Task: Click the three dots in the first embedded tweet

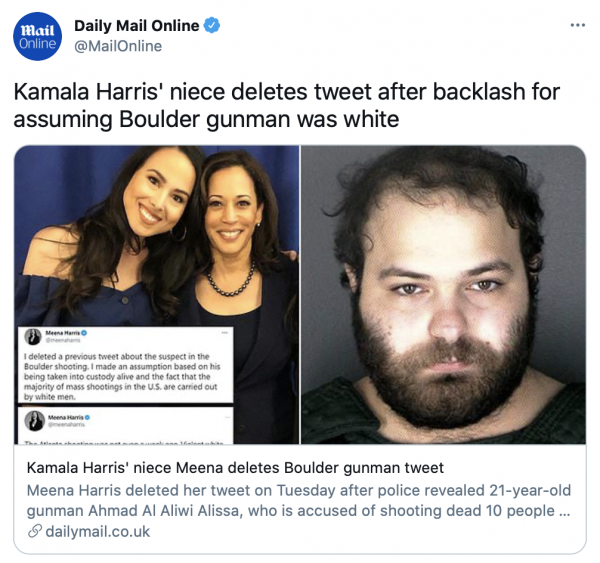Action: (225, 333)
